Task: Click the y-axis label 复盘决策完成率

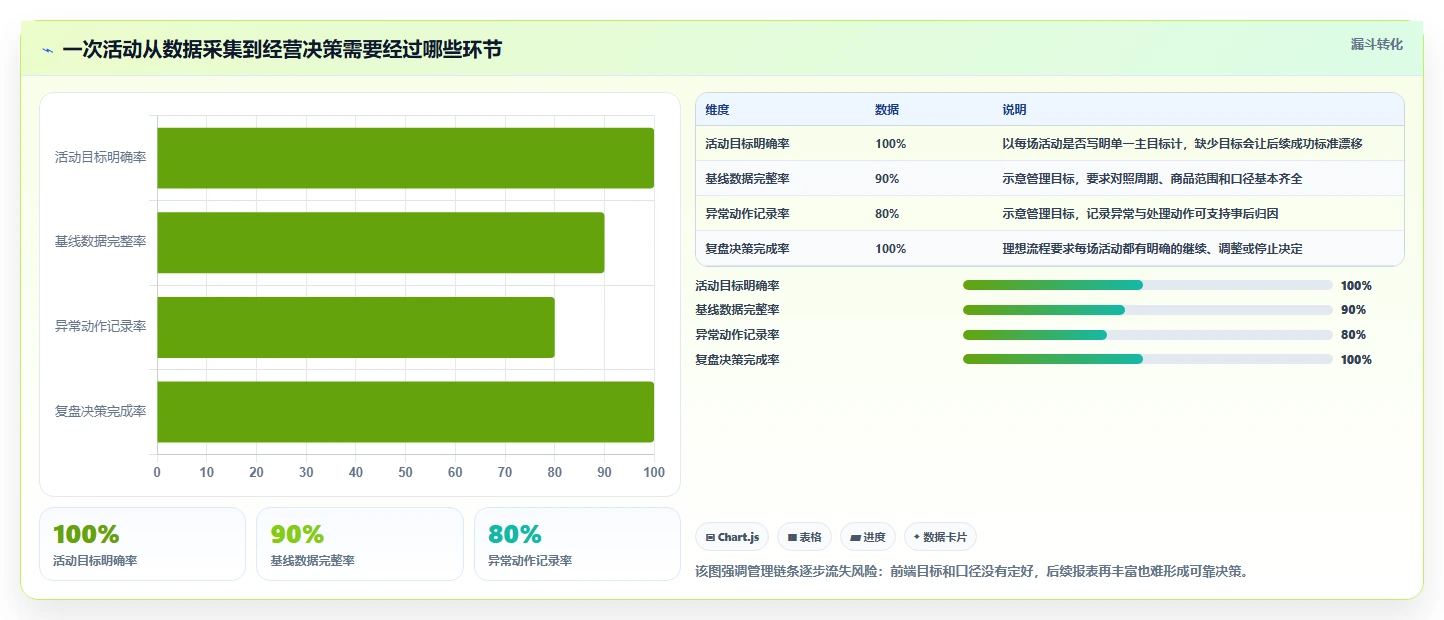Action: point(101,411)
